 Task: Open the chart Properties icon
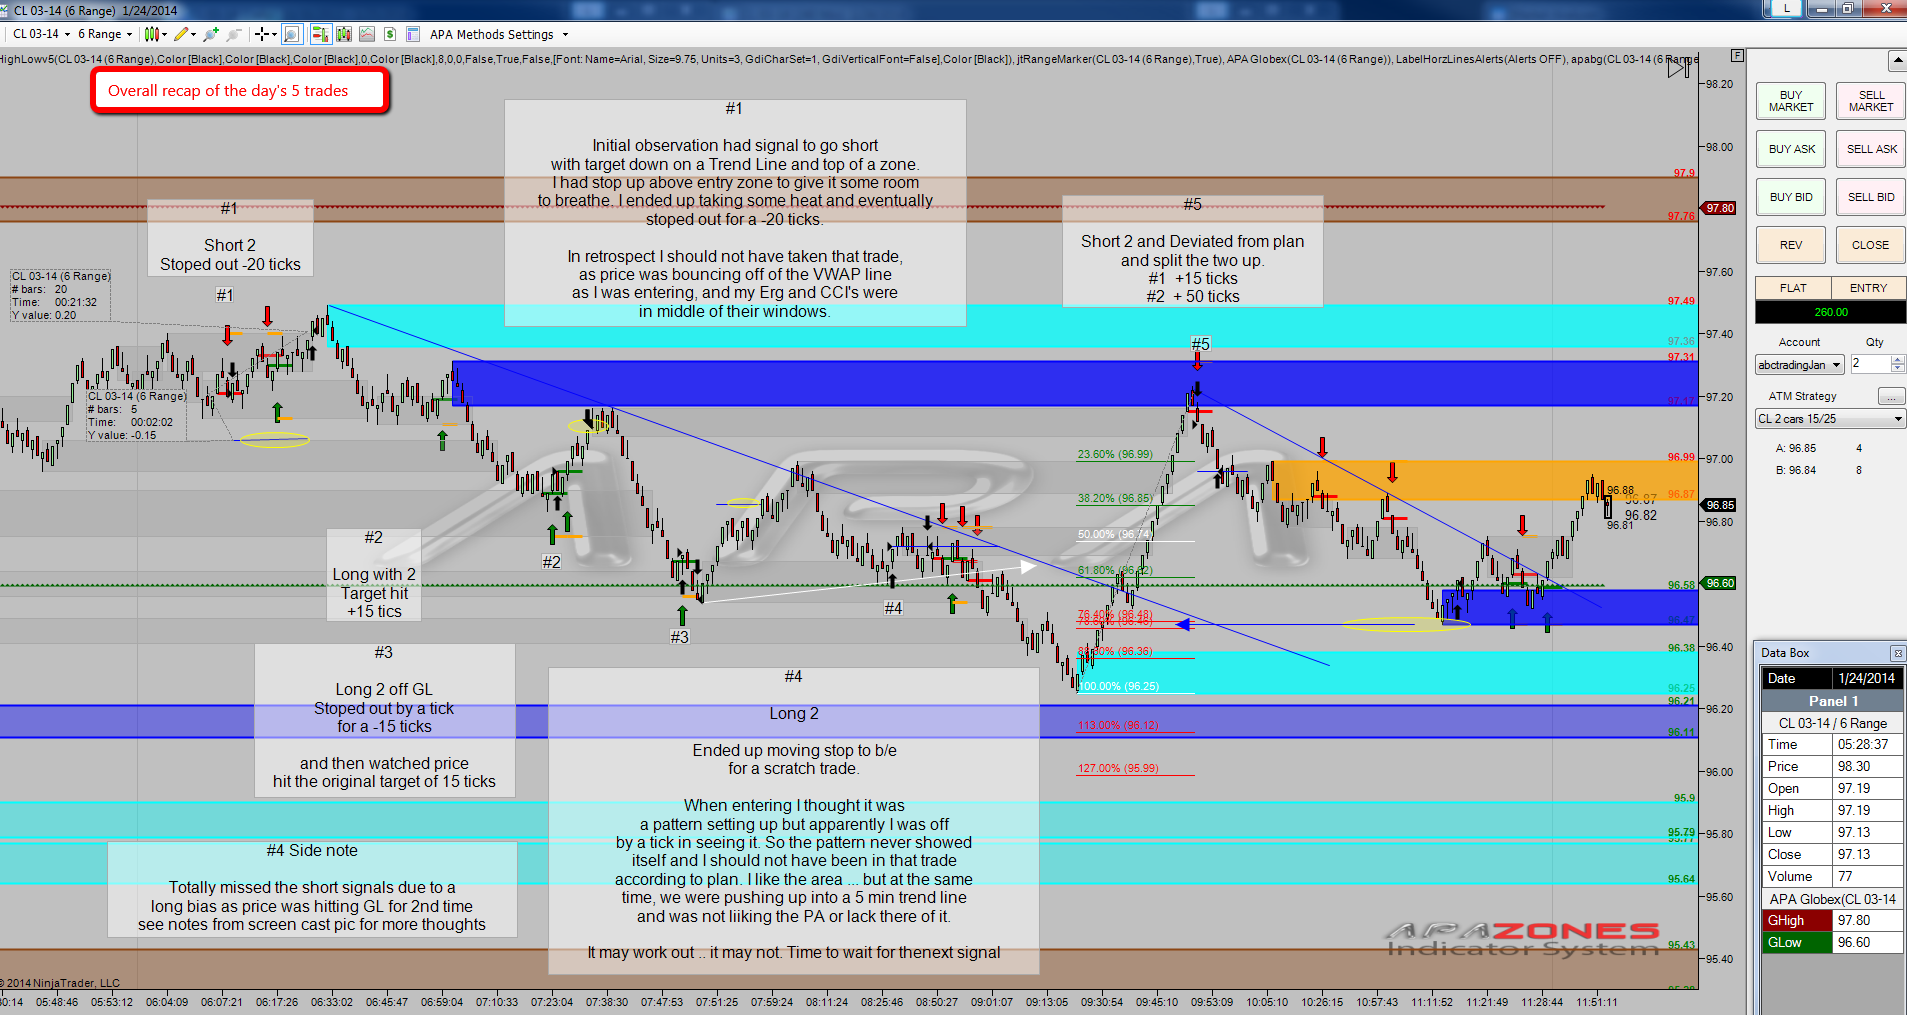[412, 34]
